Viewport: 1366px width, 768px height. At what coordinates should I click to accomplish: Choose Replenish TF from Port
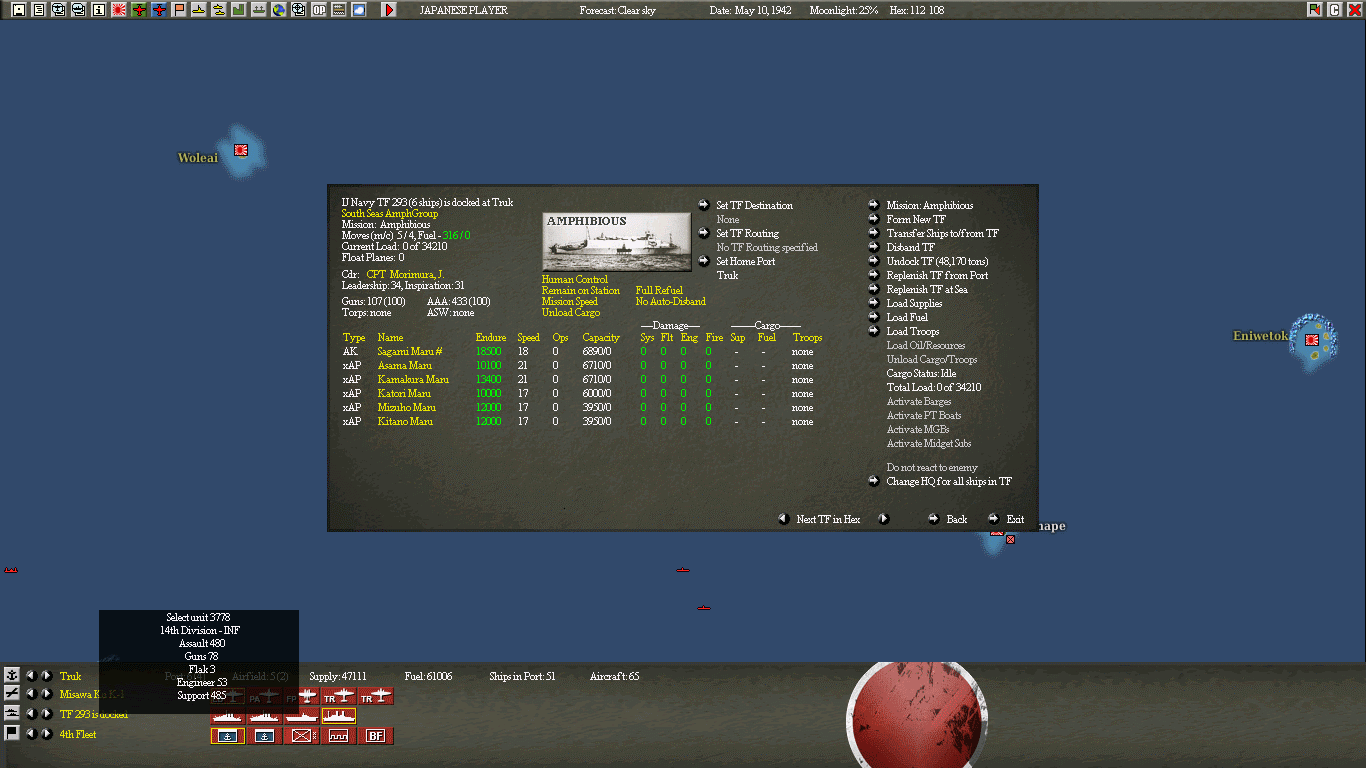(x=937, y=276)
